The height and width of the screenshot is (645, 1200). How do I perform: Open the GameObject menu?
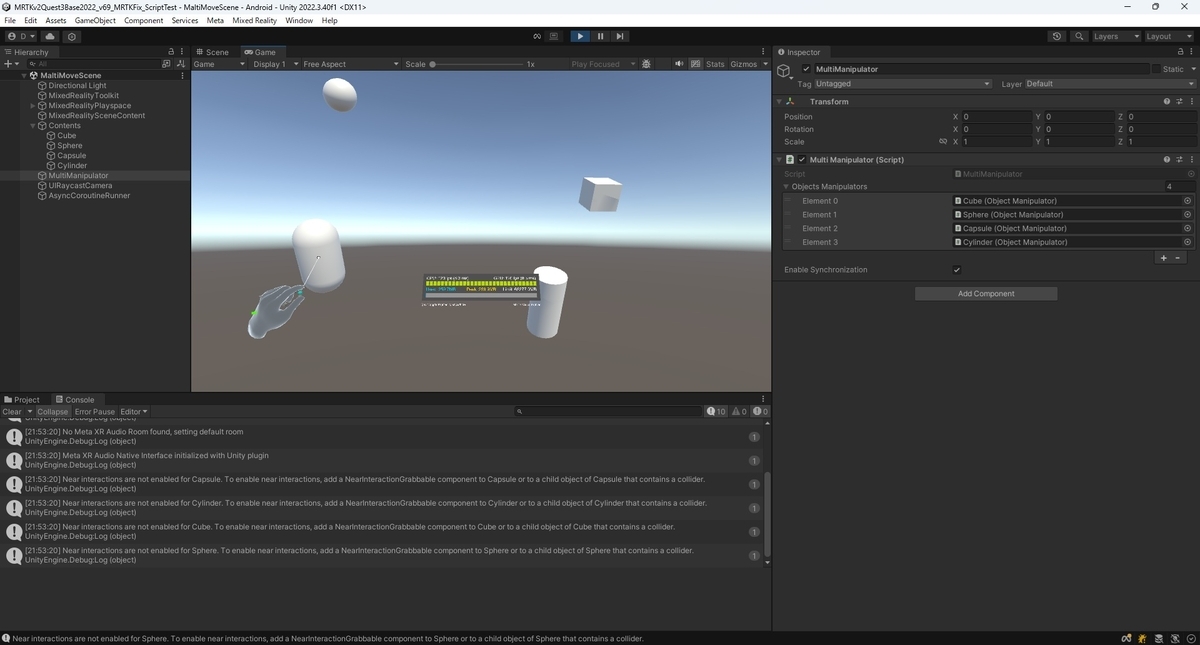[x=95, y=20]
